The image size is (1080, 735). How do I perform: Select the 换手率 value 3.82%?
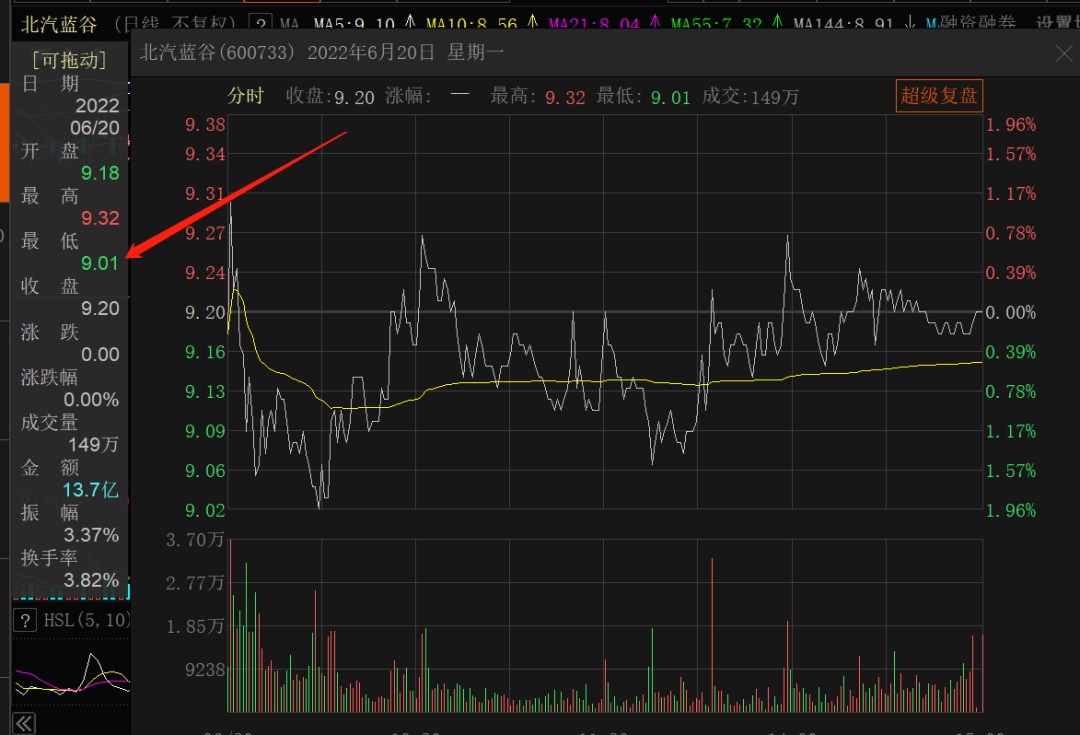pos(91,581)
